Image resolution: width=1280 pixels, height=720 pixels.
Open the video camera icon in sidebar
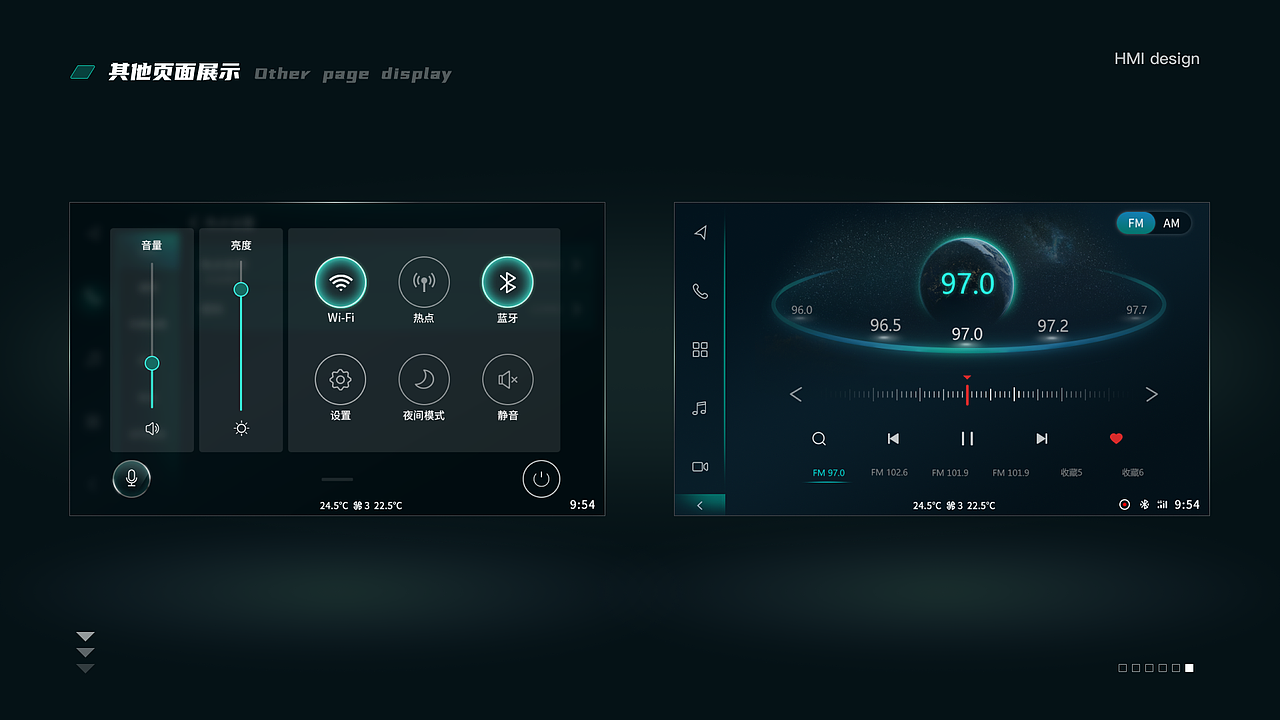click(700, 467)
